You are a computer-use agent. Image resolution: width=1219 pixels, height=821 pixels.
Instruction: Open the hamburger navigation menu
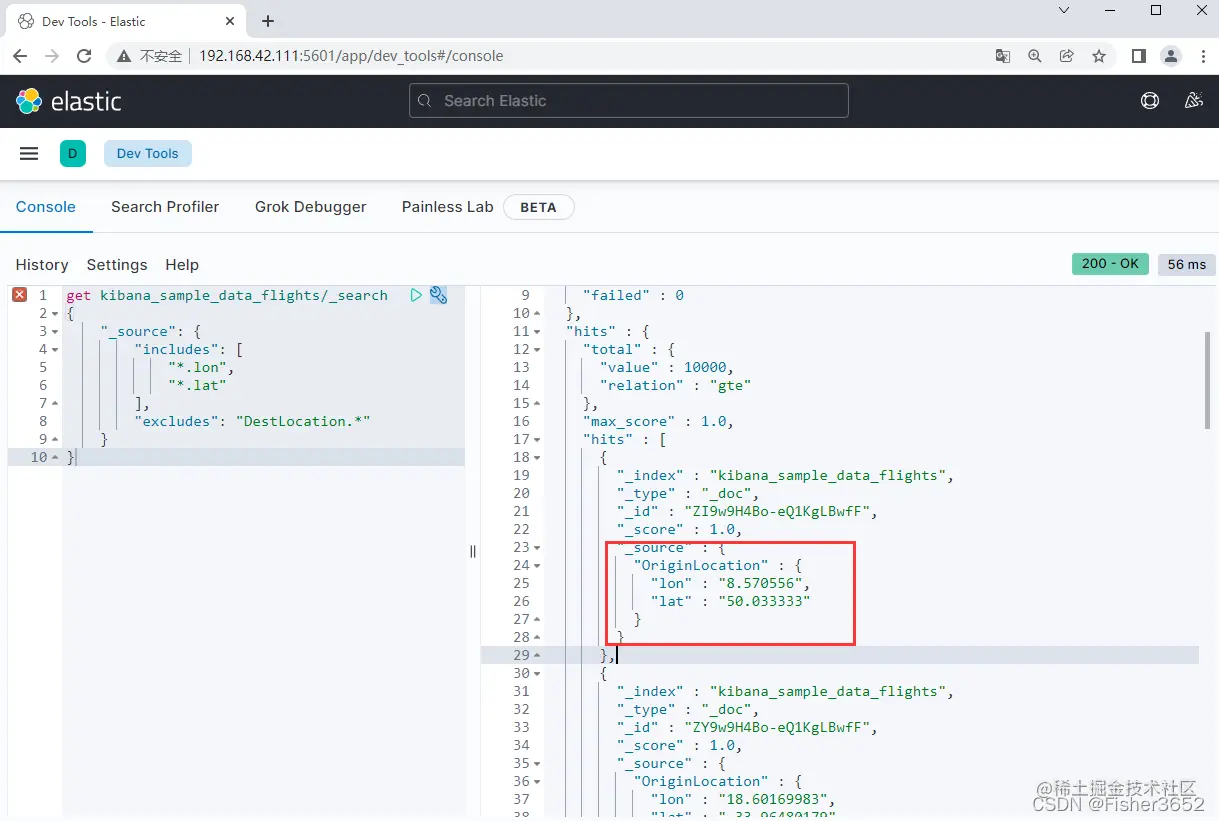point(29,153)
